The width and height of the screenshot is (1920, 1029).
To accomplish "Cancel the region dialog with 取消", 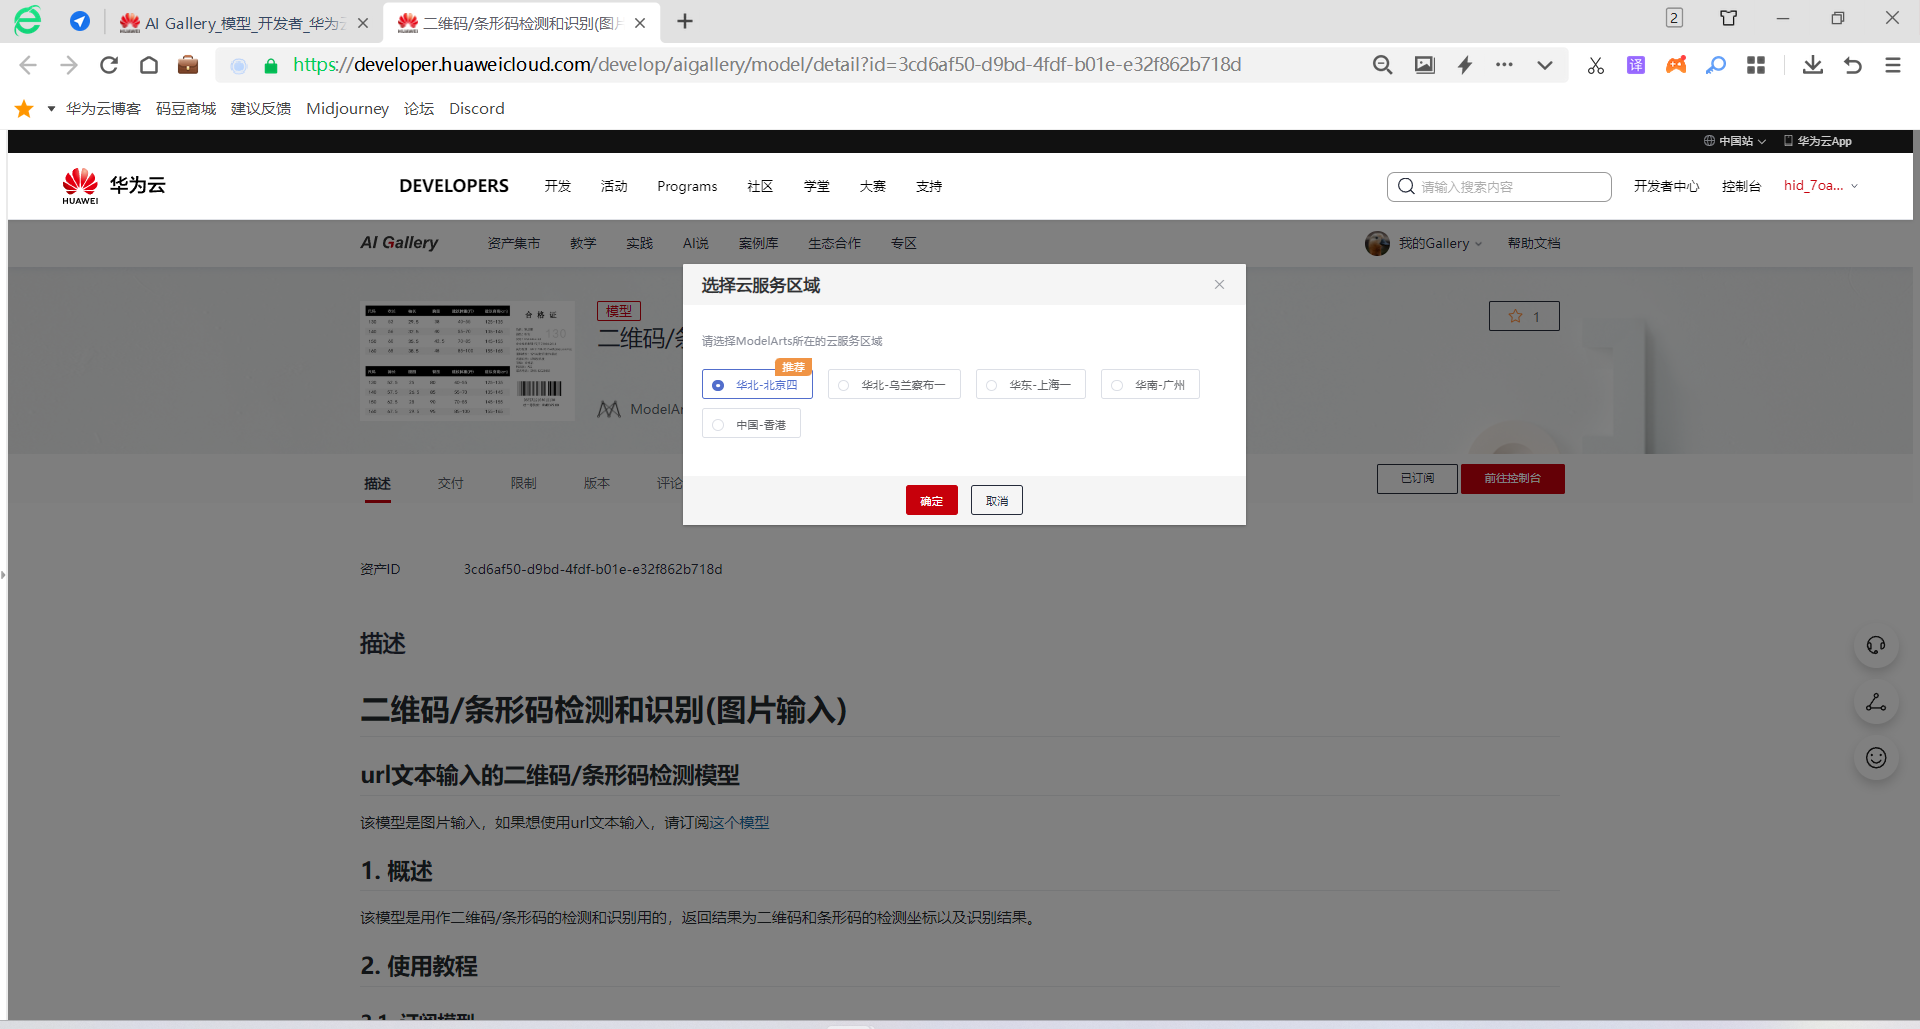I will (x=997, y=500).
